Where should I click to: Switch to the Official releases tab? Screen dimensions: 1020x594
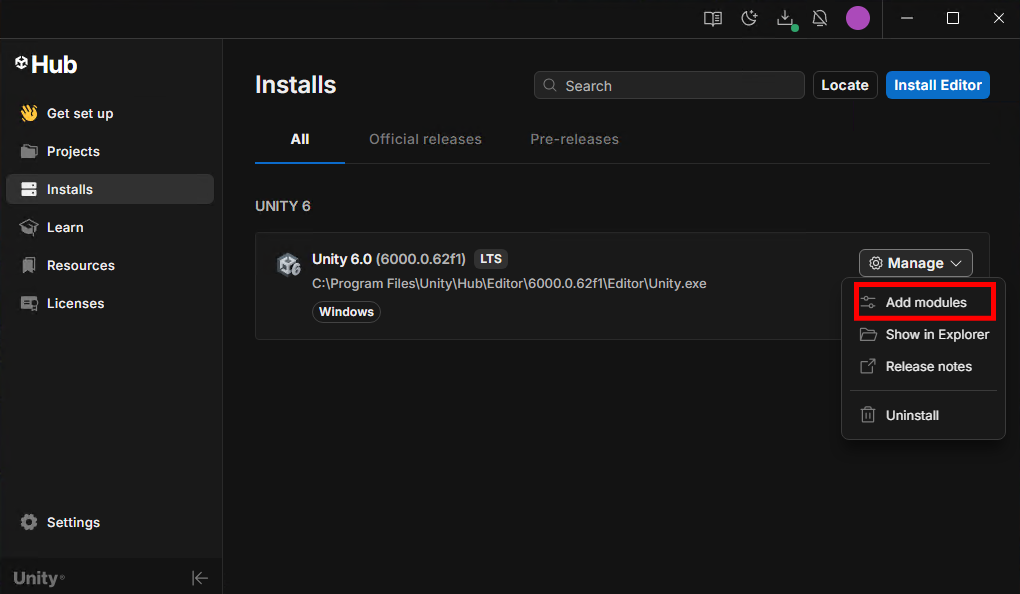pyautogui.click(x=425, y=140)
